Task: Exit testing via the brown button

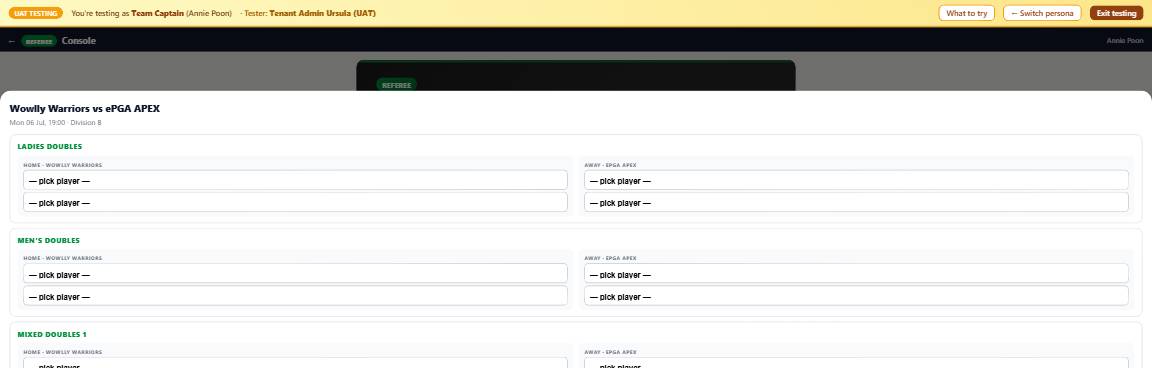Action: pos(1116,13)
